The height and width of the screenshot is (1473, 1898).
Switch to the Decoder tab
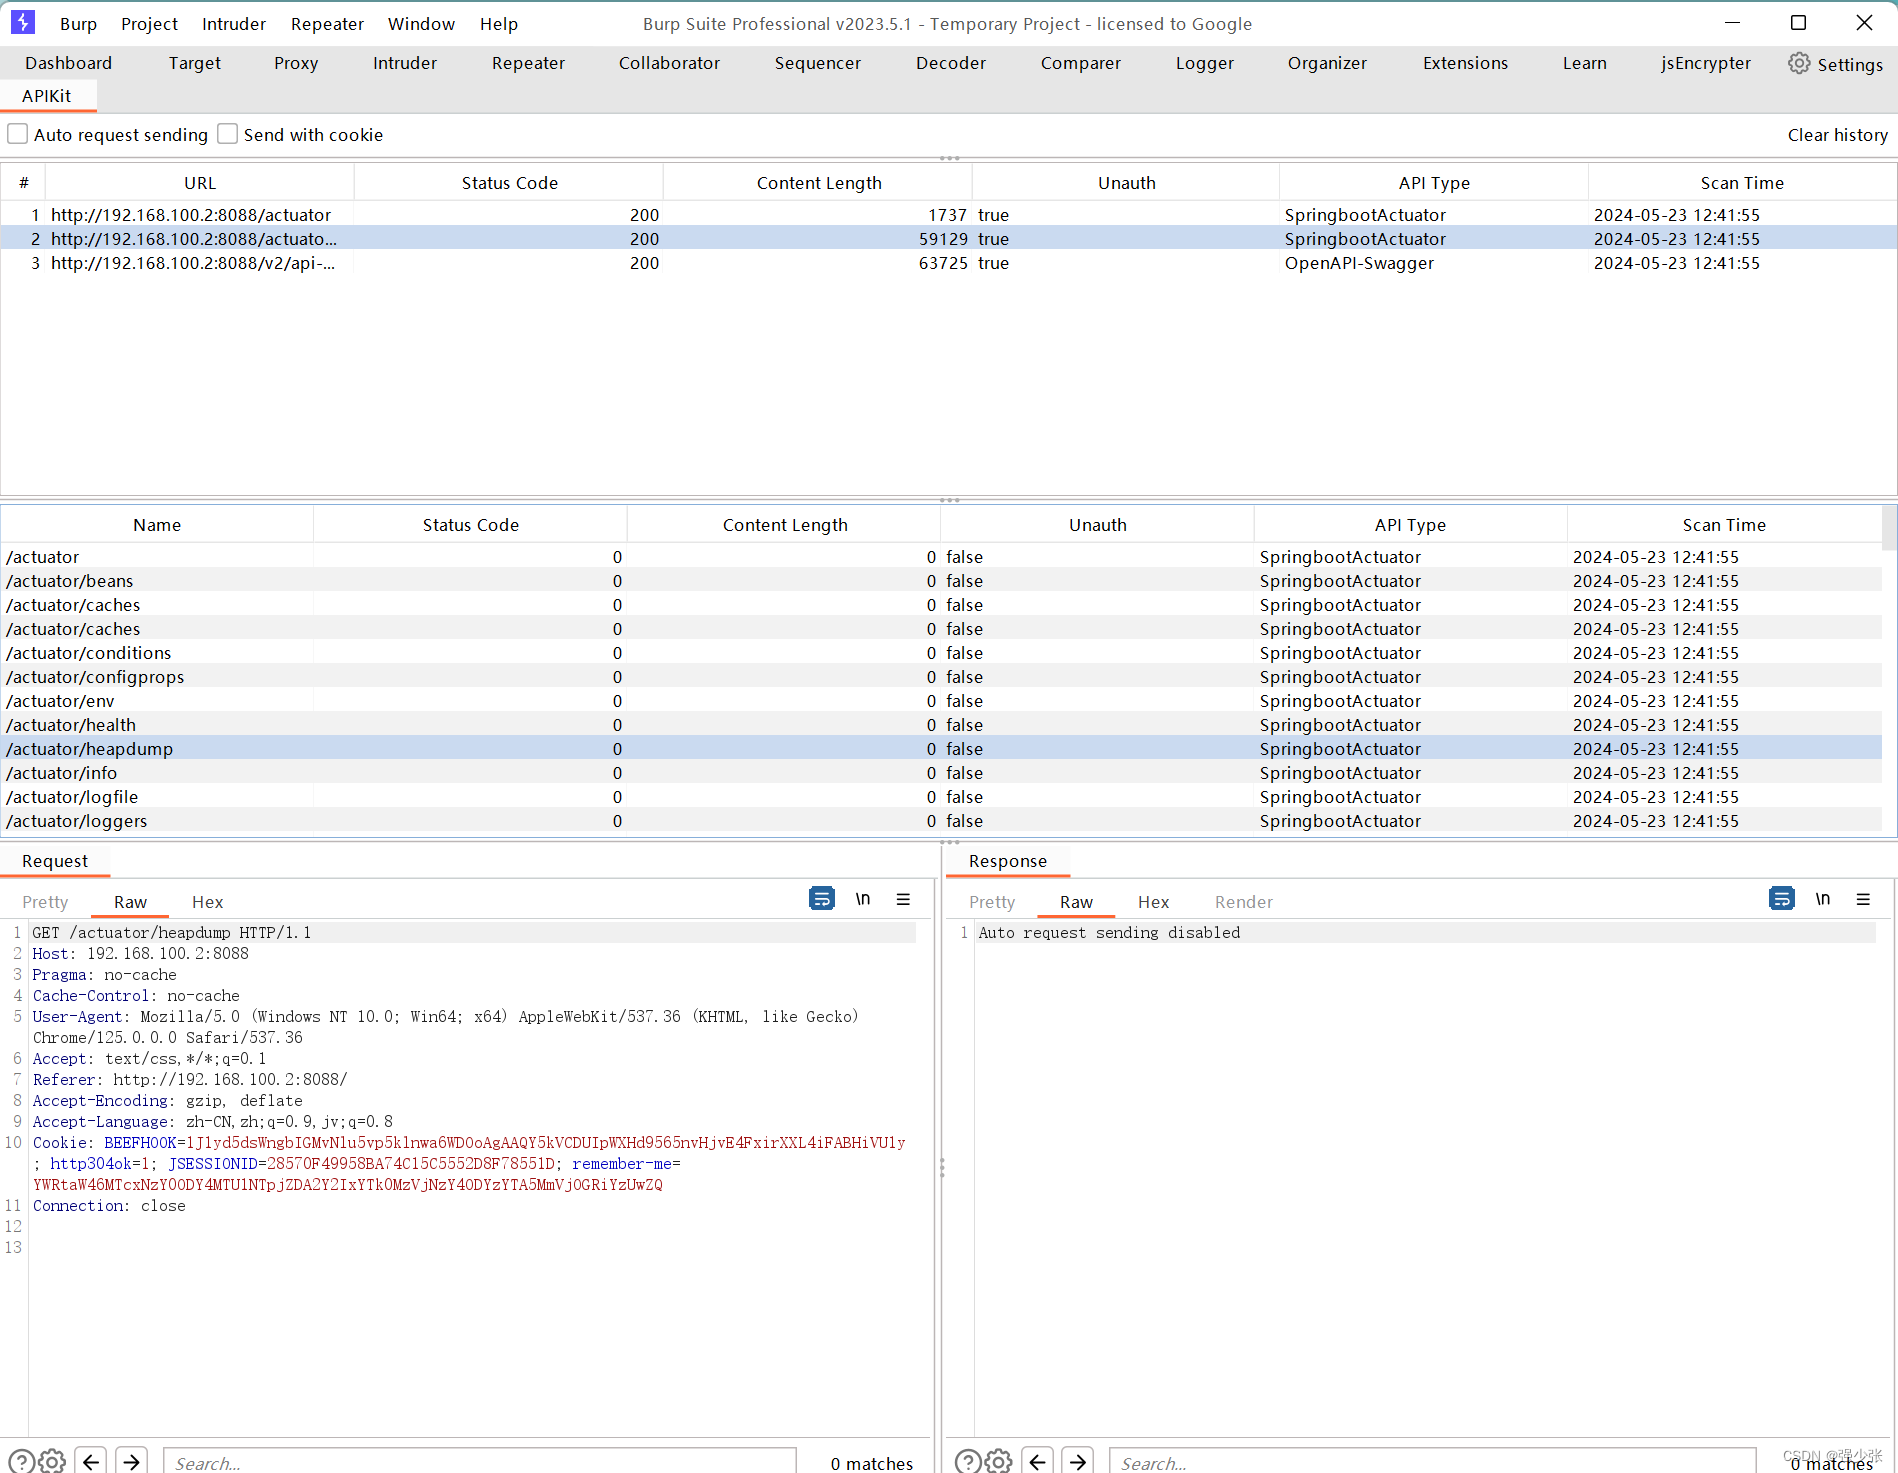coord(950,63)
